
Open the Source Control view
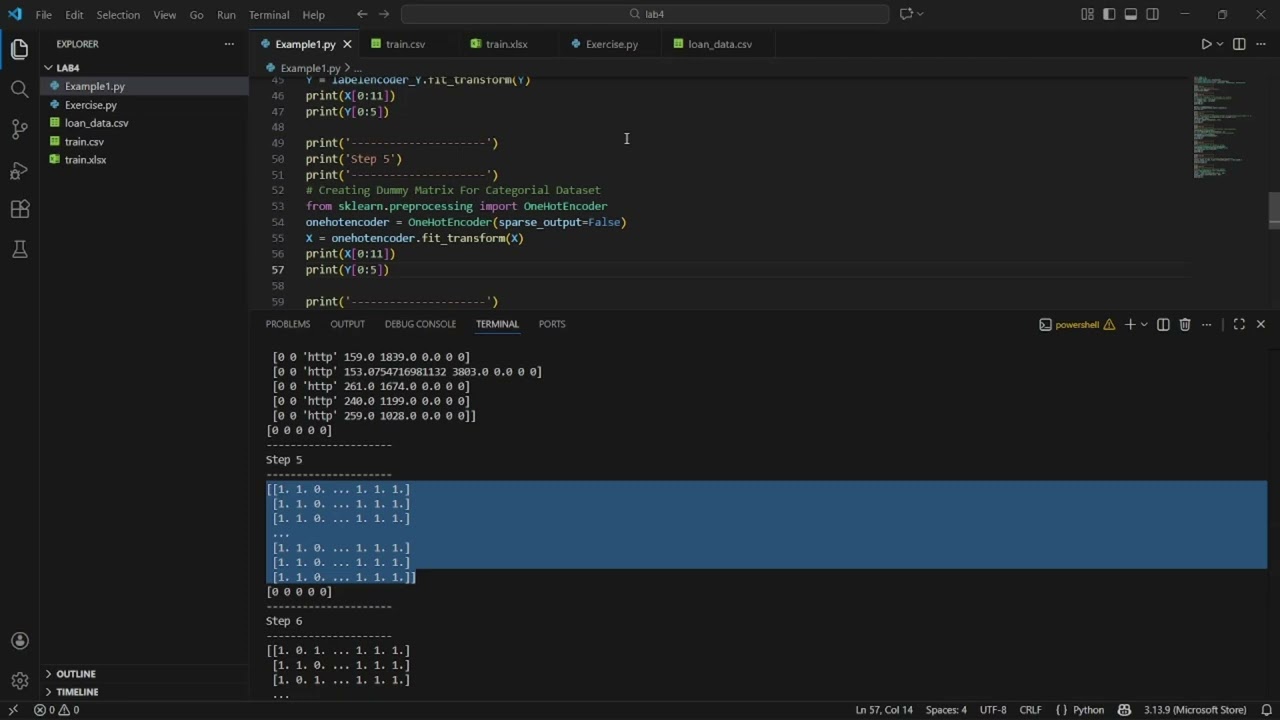[19, 129]
